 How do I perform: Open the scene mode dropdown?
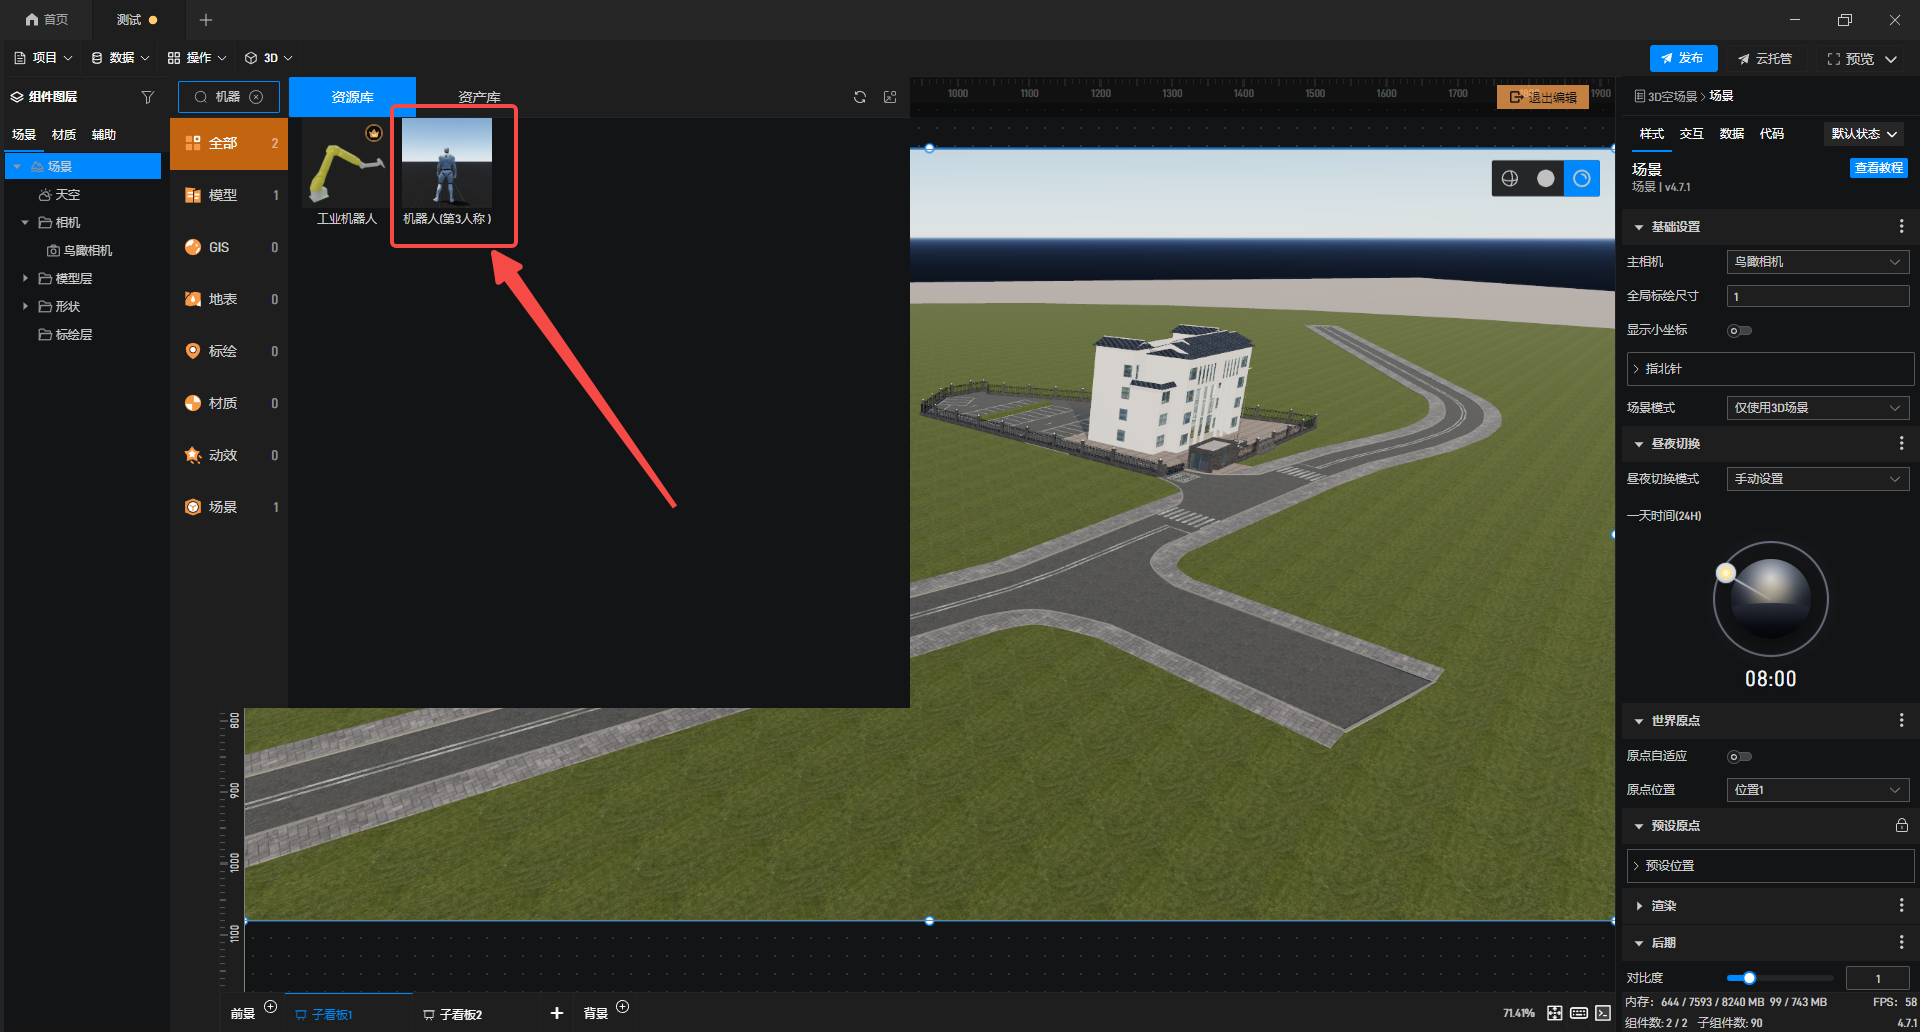click(1817, 408)
